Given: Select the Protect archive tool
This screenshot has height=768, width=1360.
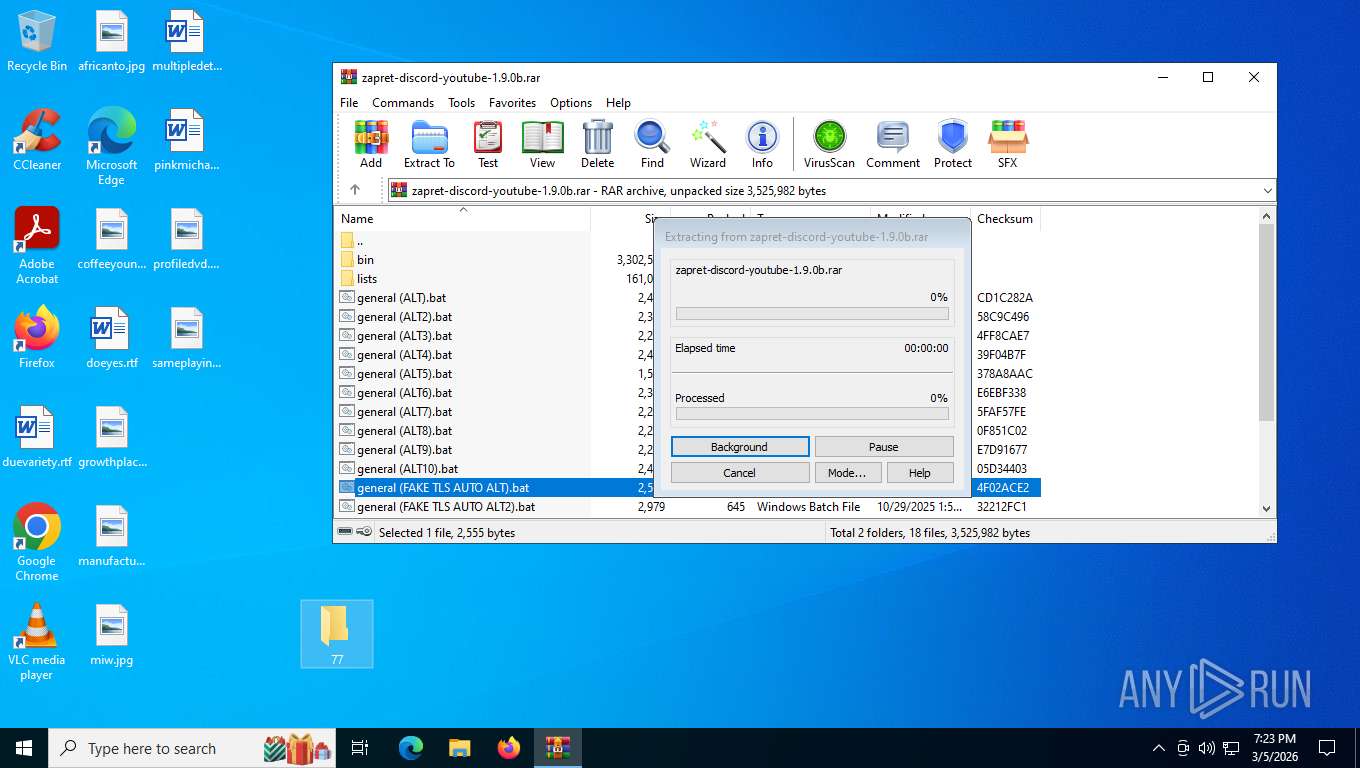Looking at the screenshot, I should (x=953, y=145).
